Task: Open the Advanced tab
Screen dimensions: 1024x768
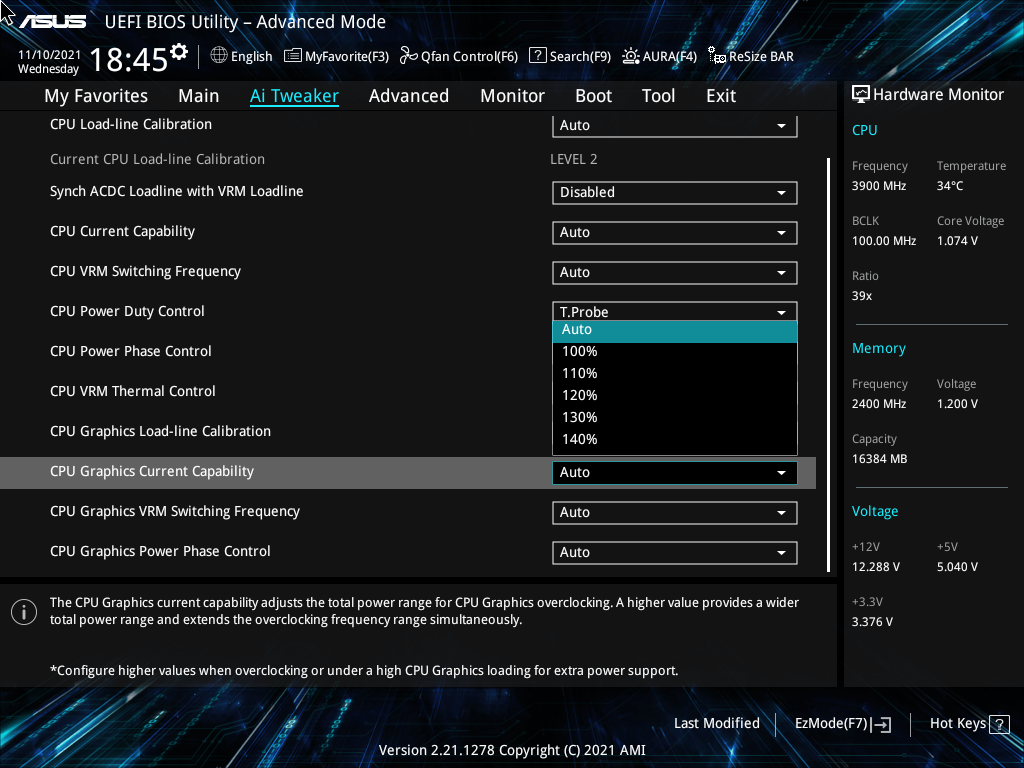Action: point(409,96)
